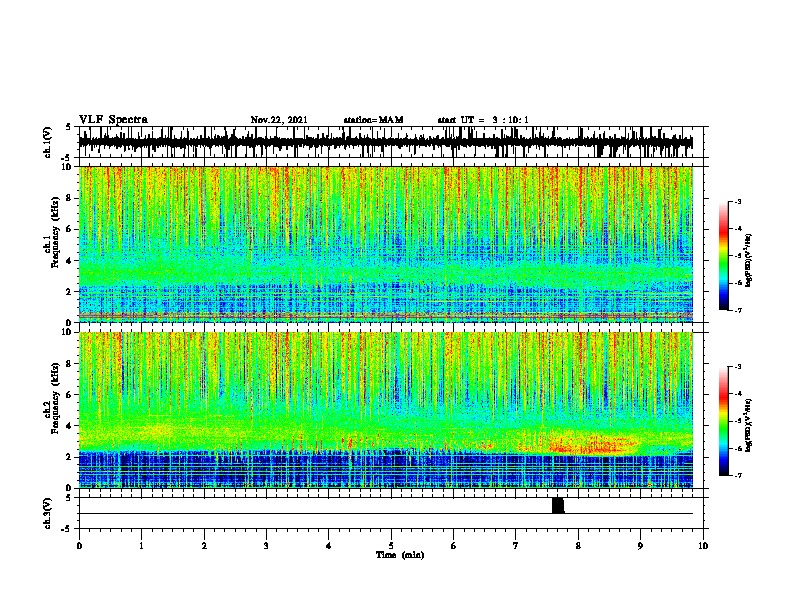Click time axis tick label 7
This screenshot has width=792, height=612.
tap(516, 546)
